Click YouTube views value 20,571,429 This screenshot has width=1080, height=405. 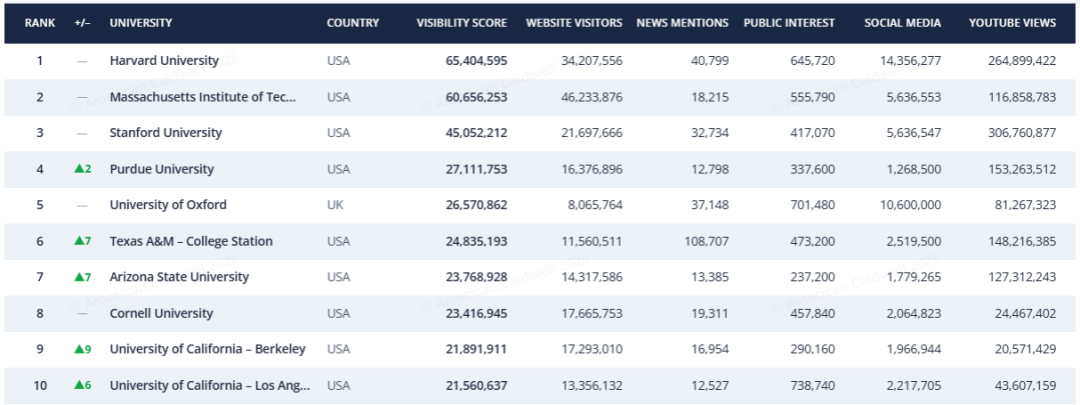coord(1025,349)
